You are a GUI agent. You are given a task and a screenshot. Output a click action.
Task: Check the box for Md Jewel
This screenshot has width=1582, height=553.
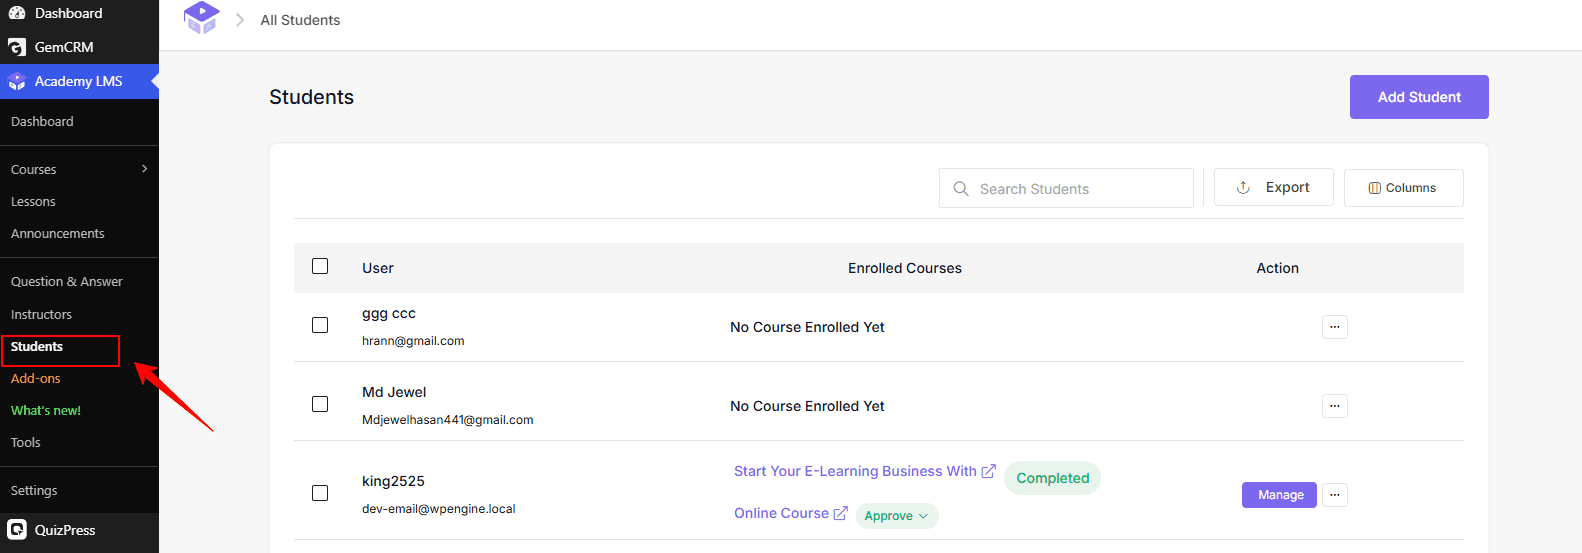tap(320, 404)
